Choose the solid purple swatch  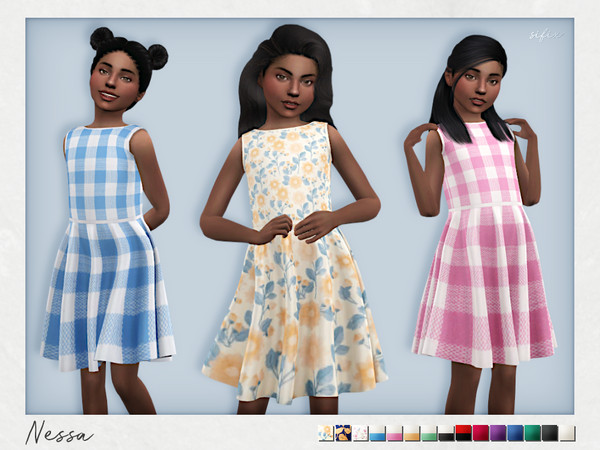[x=498, y=433]
